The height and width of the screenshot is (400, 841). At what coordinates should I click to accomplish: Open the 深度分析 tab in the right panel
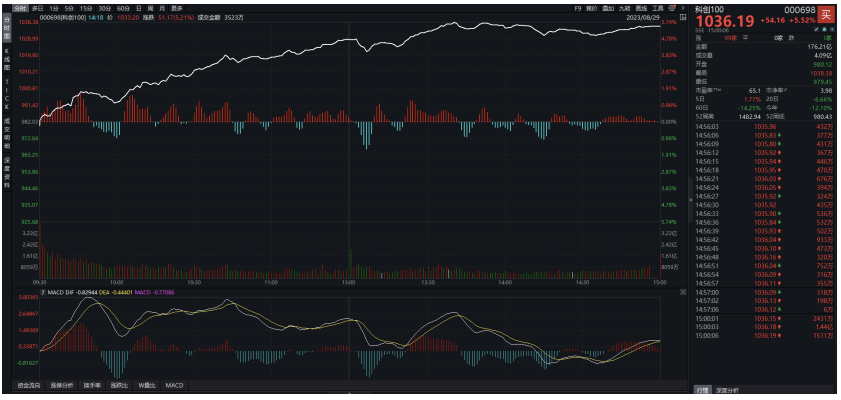(x=726, y=390)
